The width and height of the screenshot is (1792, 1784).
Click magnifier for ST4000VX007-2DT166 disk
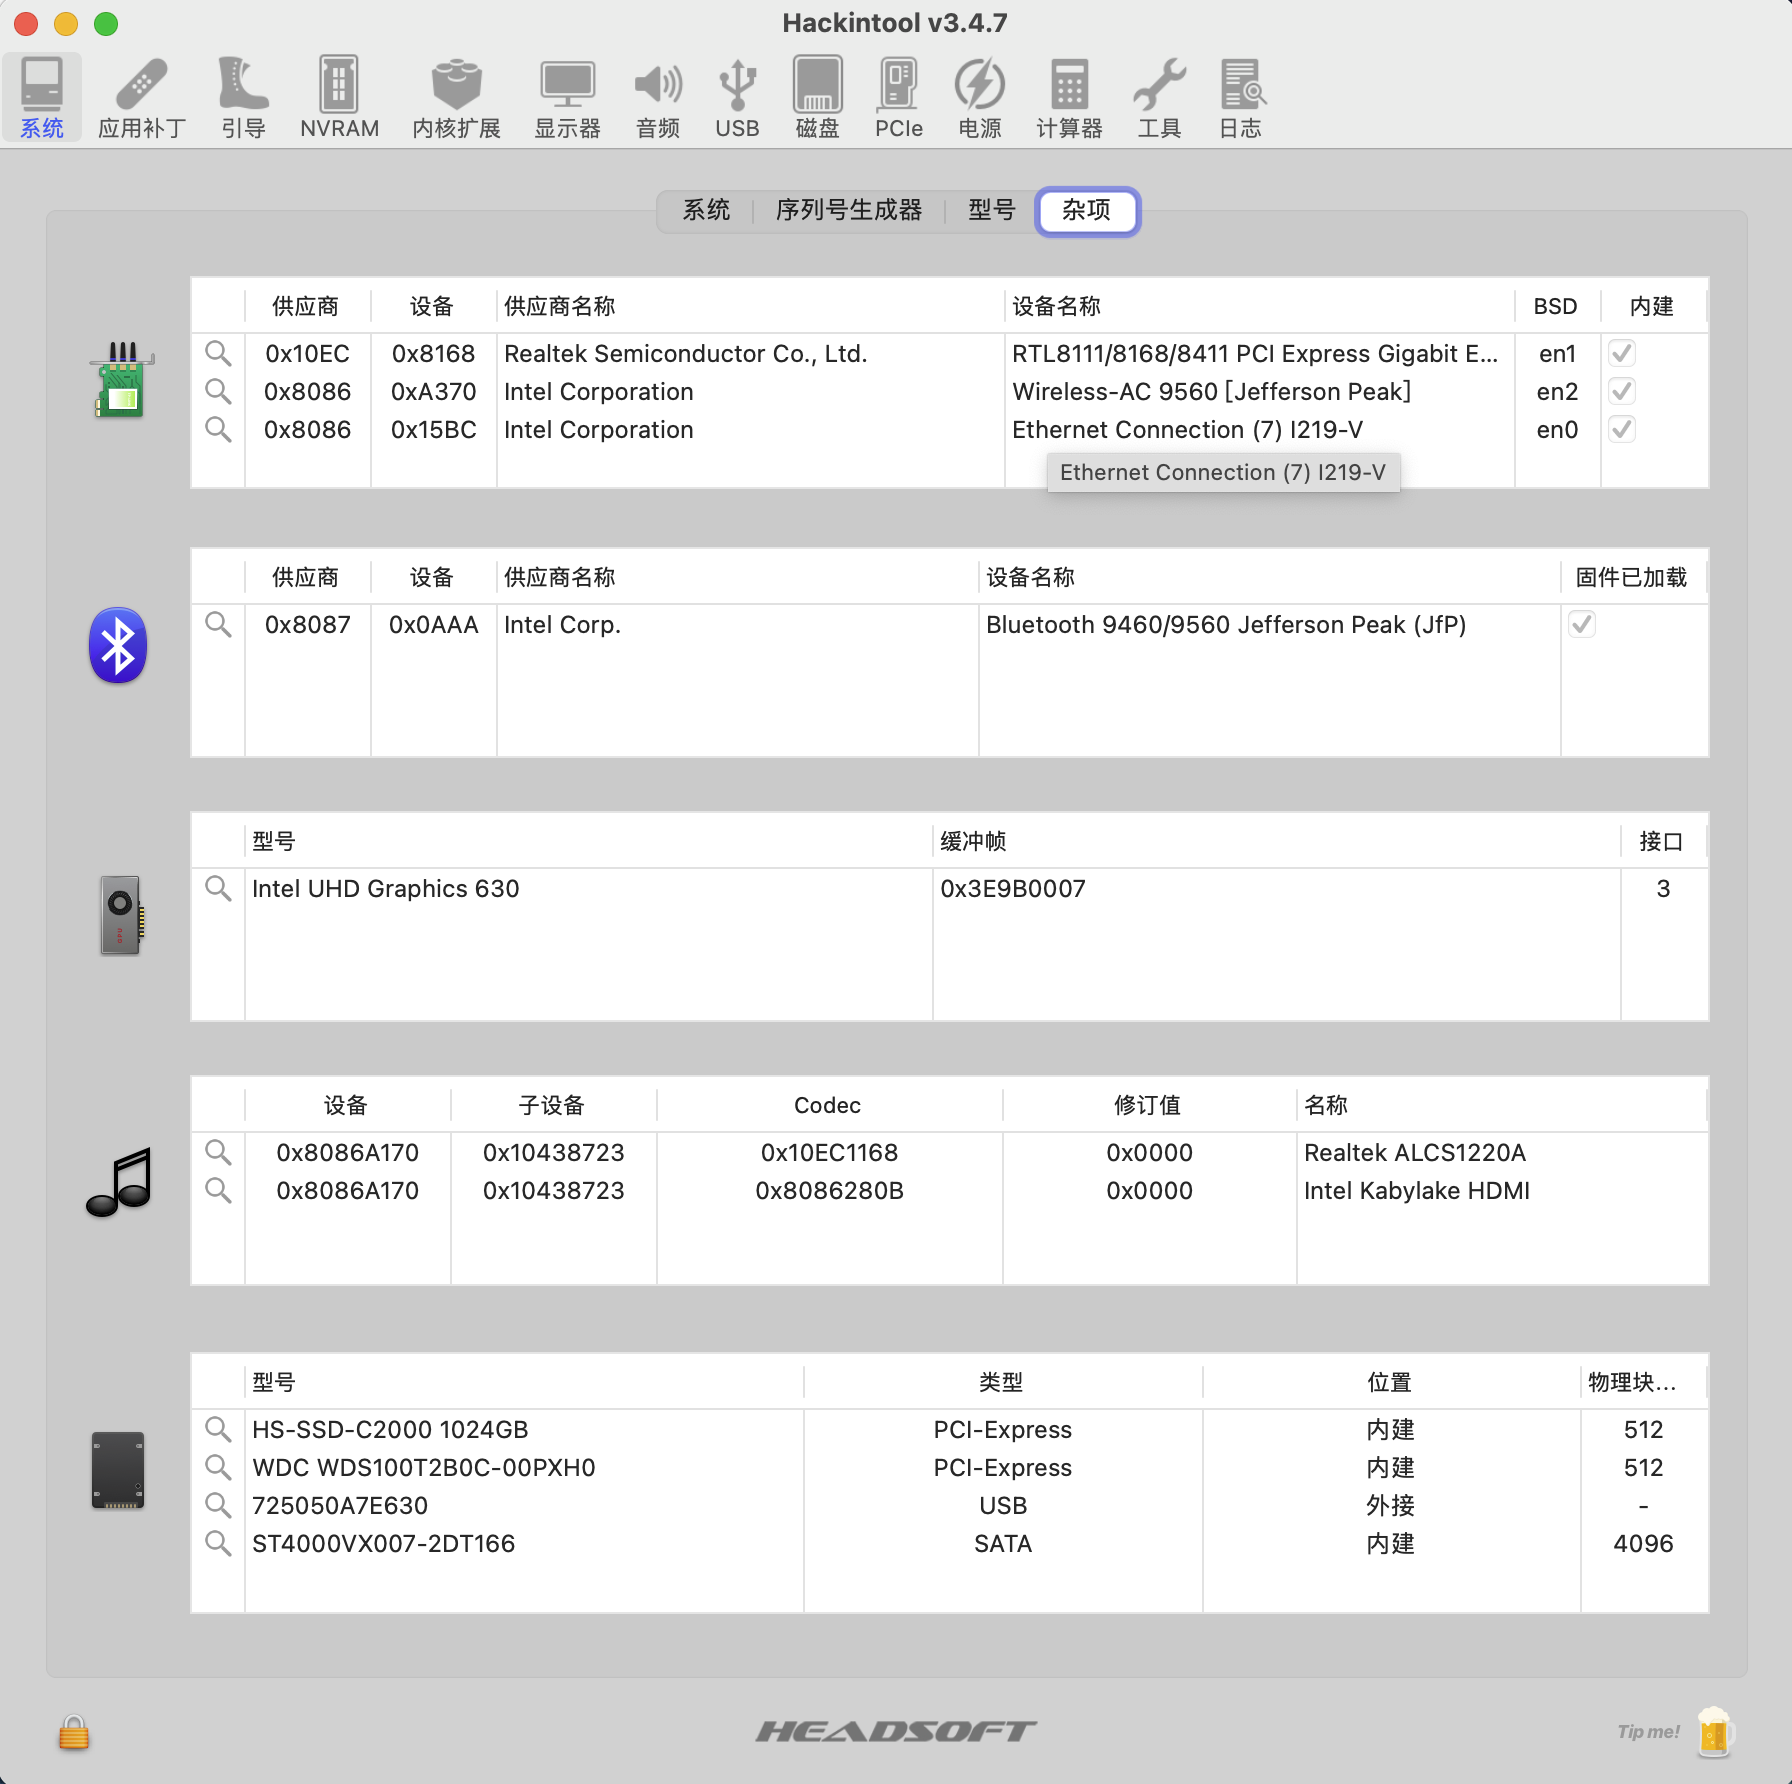pos(218,1543)
